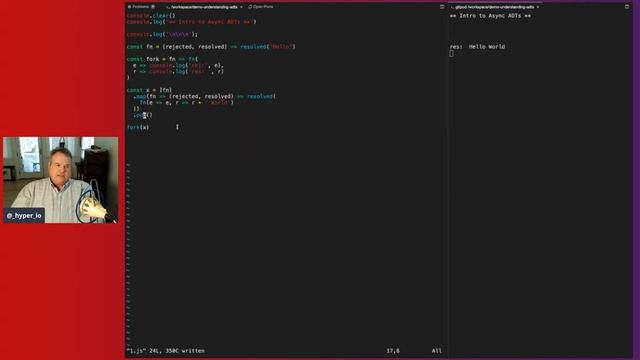Click the 'All' scroll indicator in status line
The height and width of the screenshot is (360, 640).
coord(437,351)
